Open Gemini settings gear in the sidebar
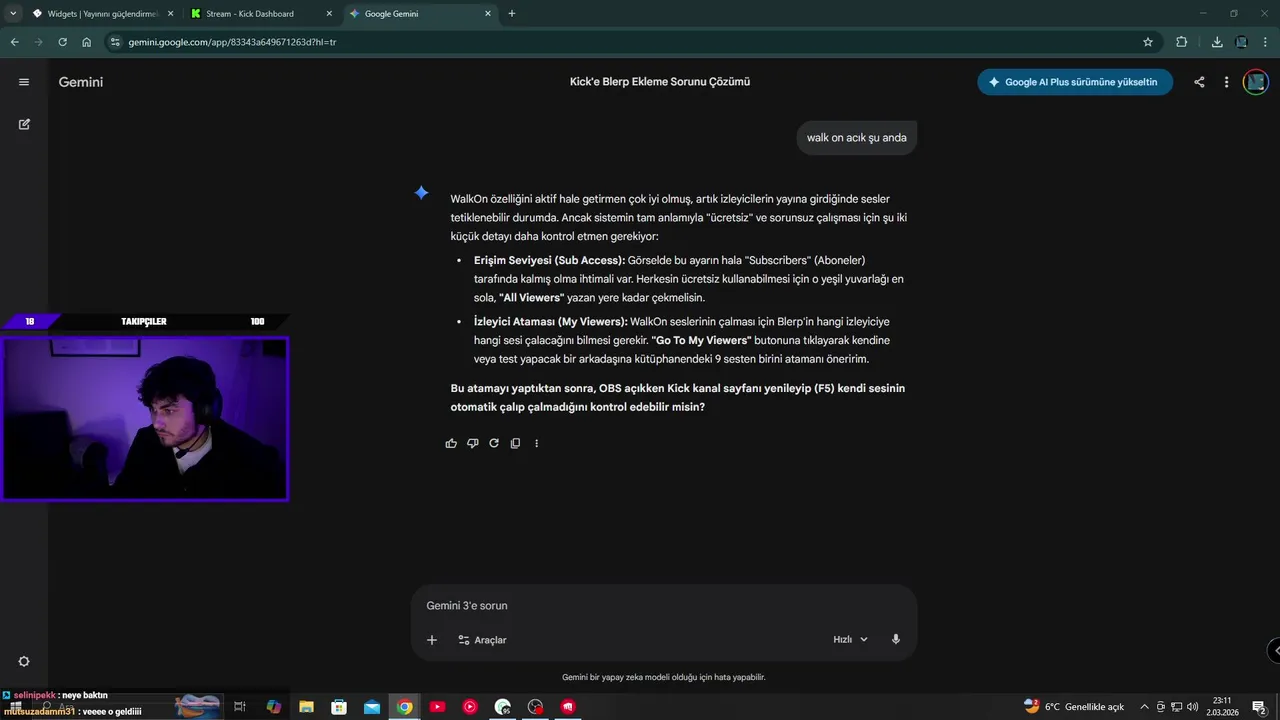 (24, 662)
